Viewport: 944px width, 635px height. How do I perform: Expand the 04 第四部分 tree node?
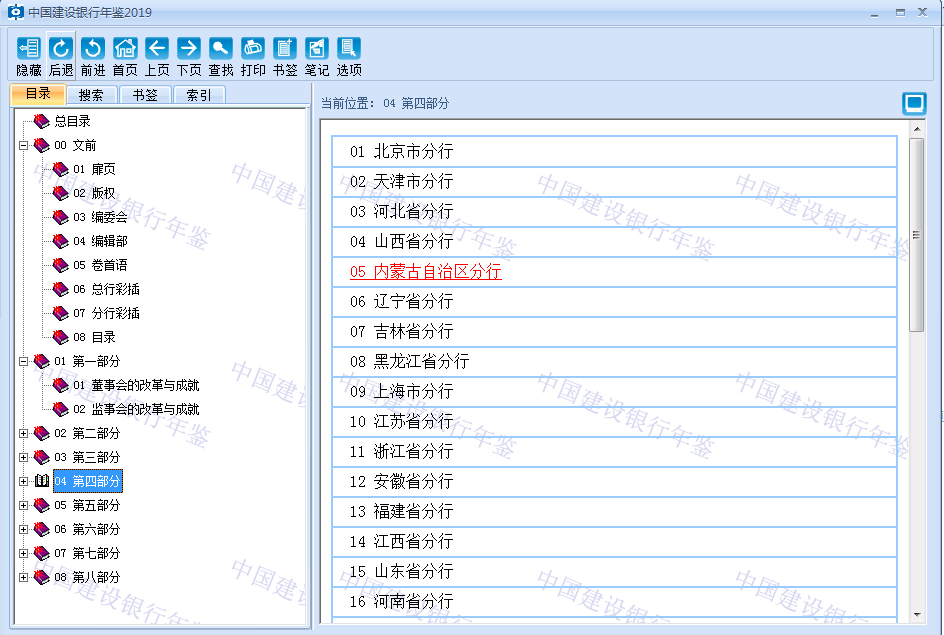[x=23, y=482]
